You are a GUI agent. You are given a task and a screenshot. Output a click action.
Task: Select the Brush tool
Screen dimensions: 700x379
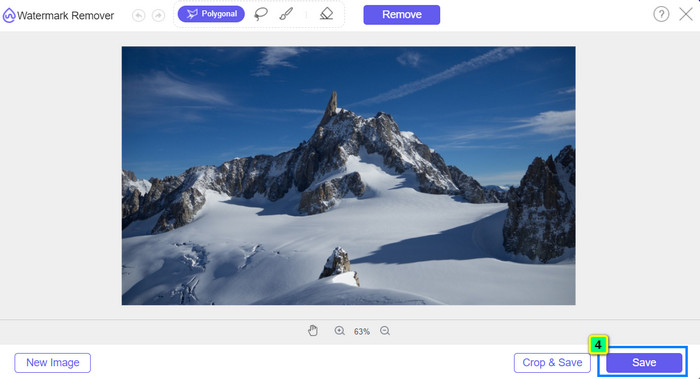pyautogui.click(x=286, y=14)
